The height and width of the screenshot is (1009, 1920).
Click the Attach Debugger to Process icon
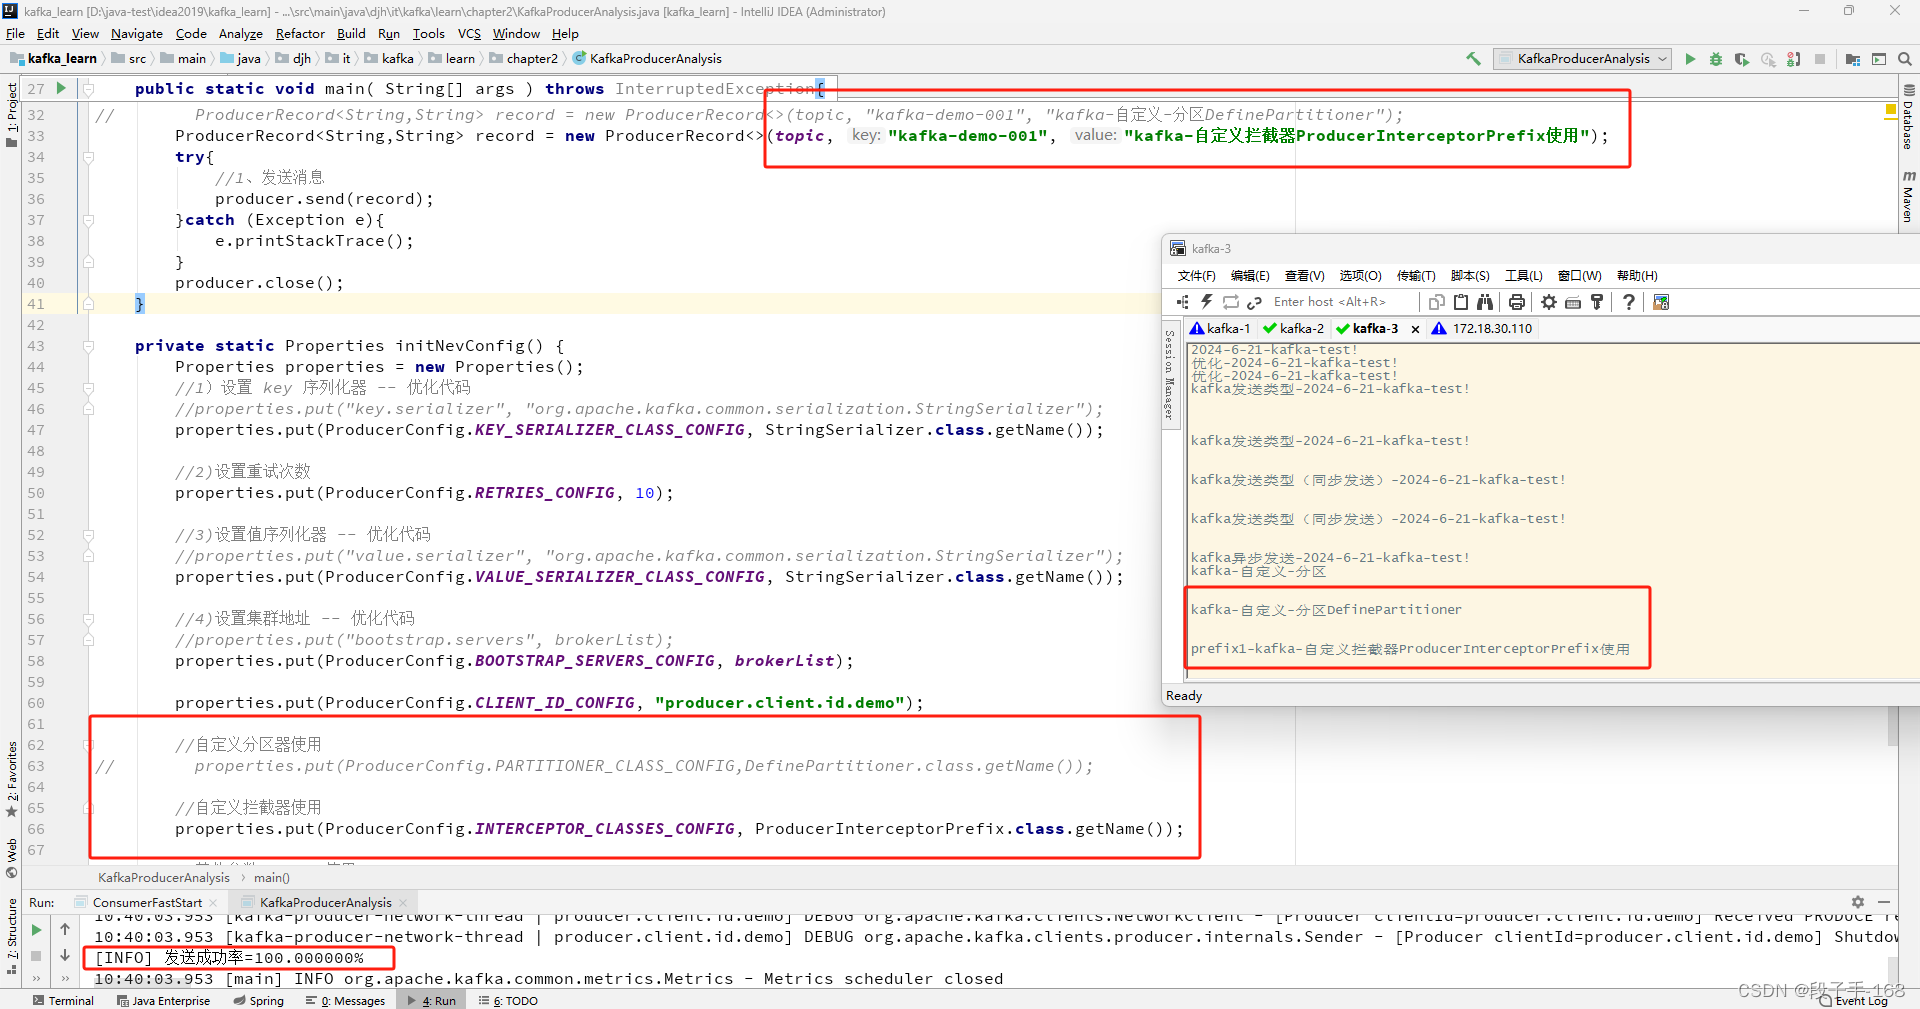click(1794, 59)
